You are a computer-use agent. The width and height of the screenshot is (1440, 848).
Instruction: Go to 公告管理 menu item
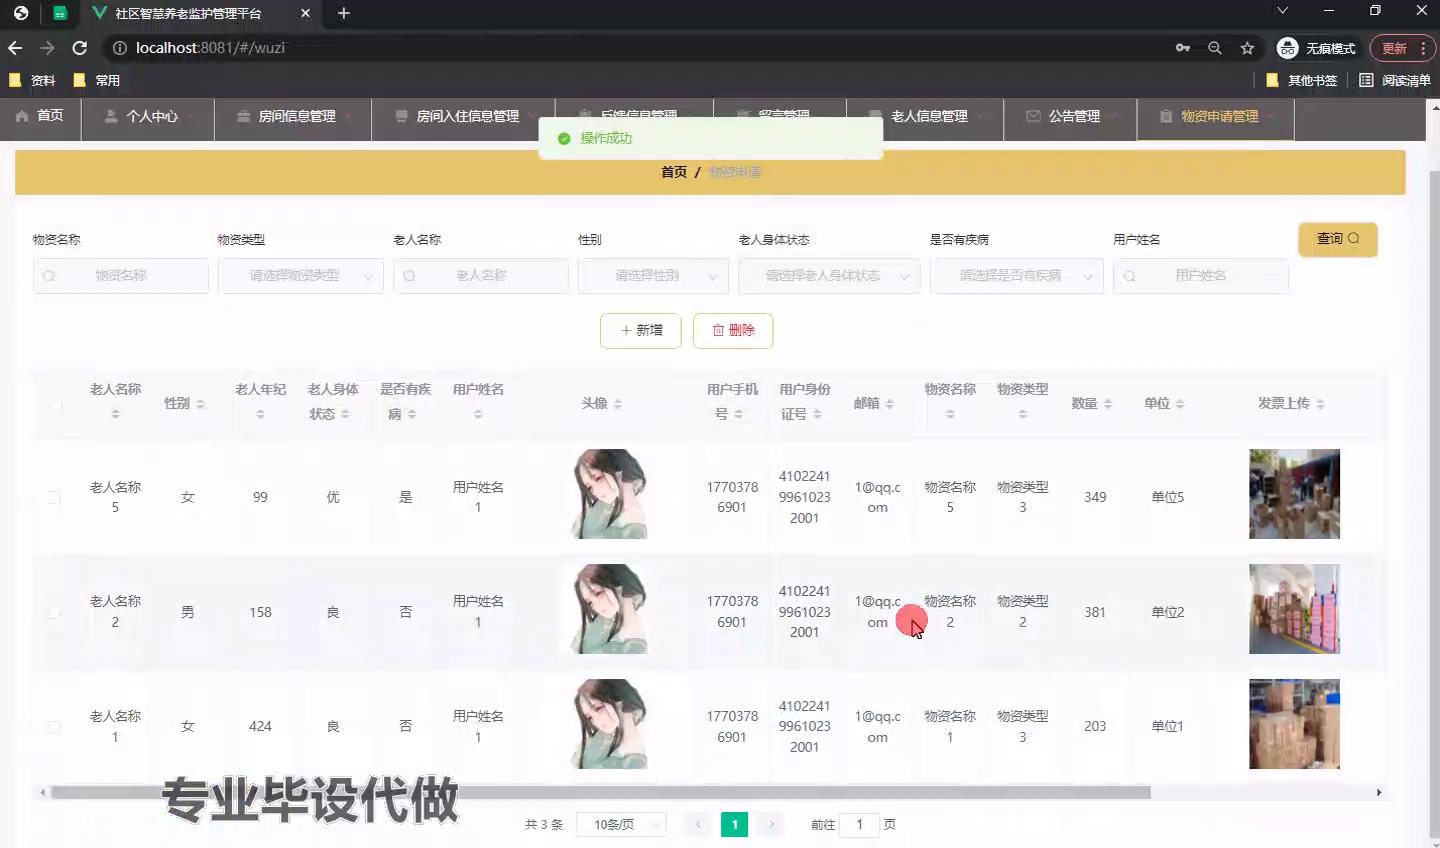tap(1073, 117)
